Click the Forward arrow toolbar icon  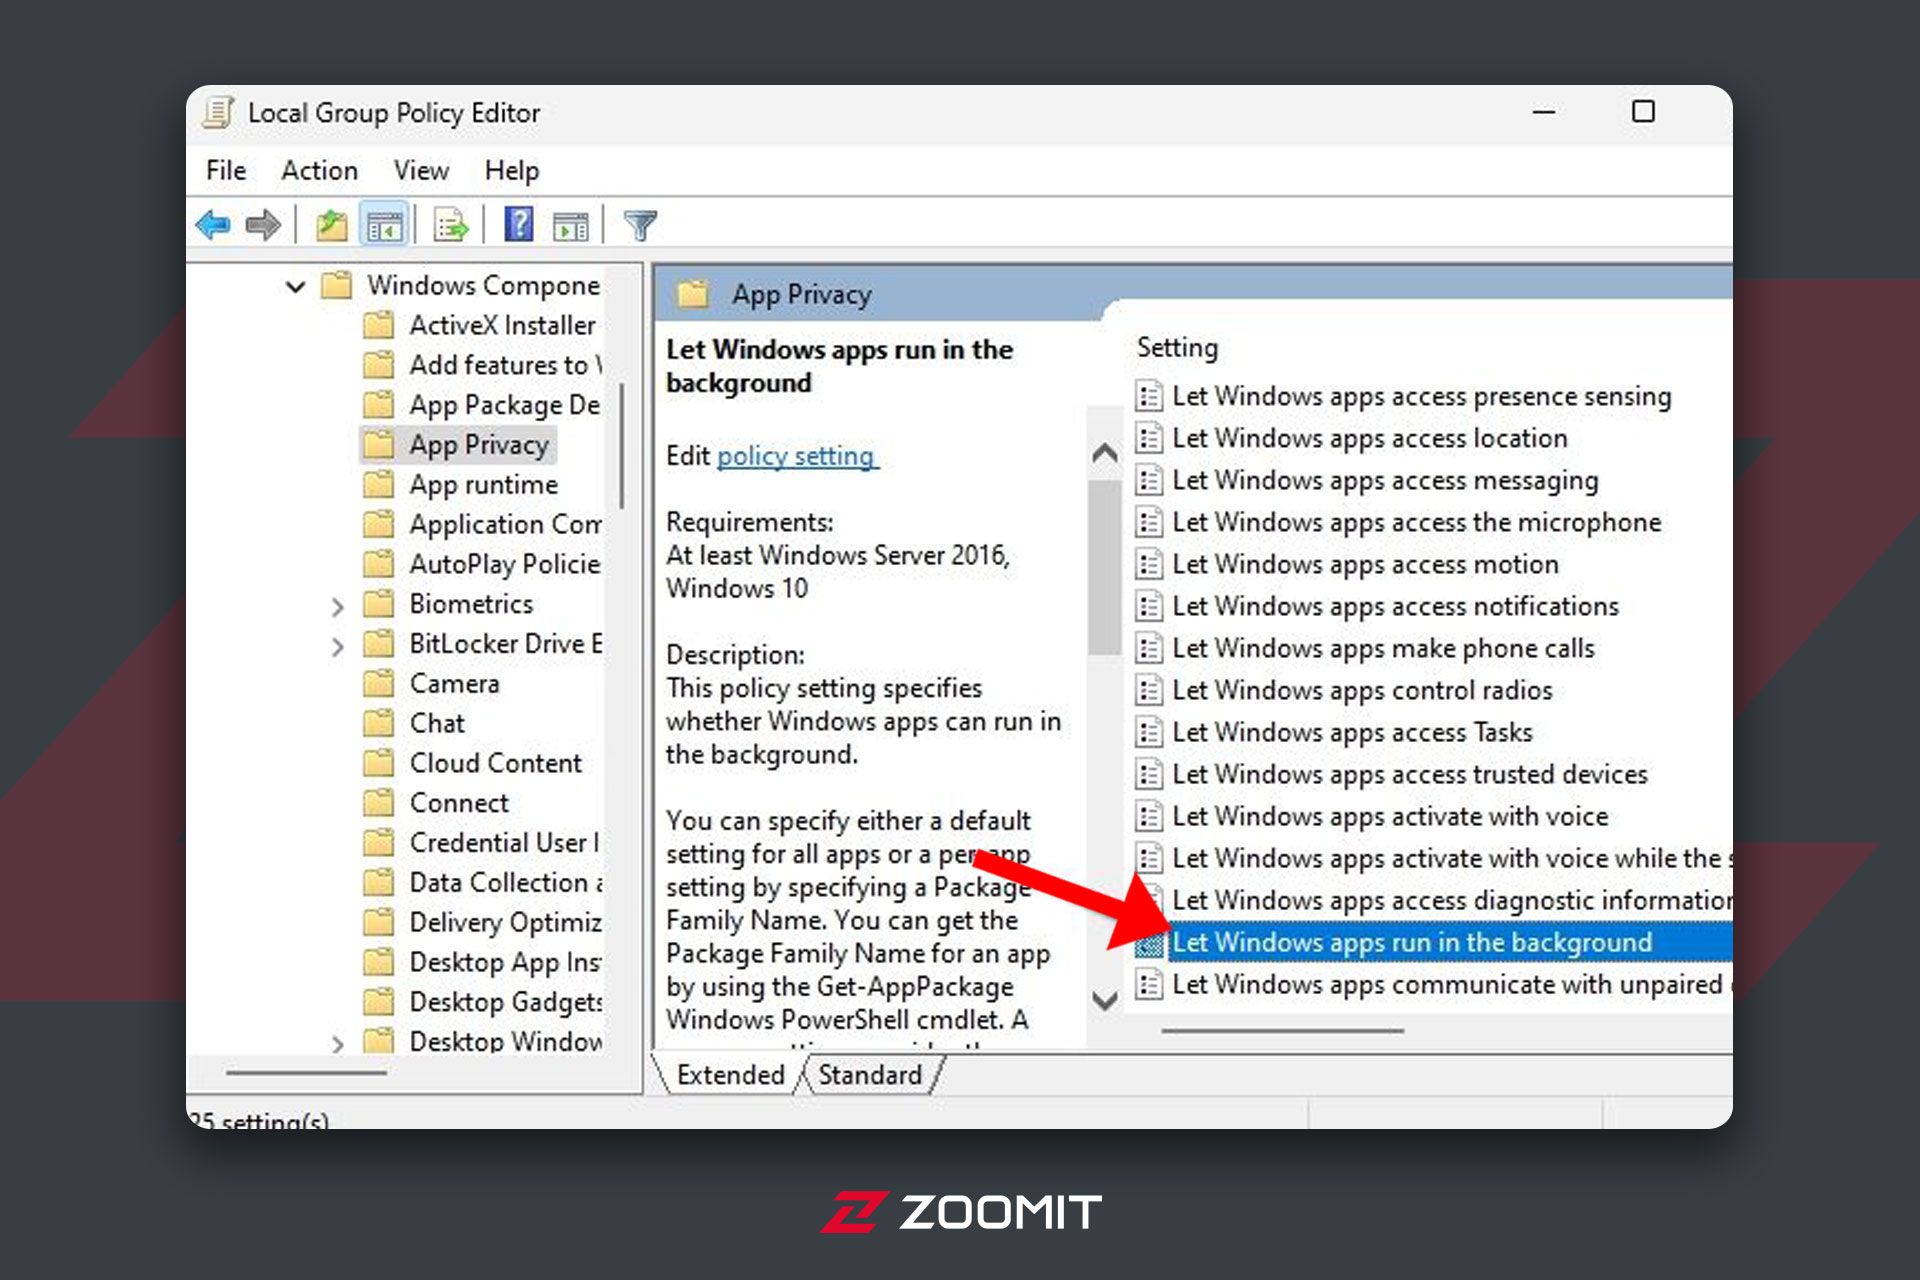click(263, 225)
